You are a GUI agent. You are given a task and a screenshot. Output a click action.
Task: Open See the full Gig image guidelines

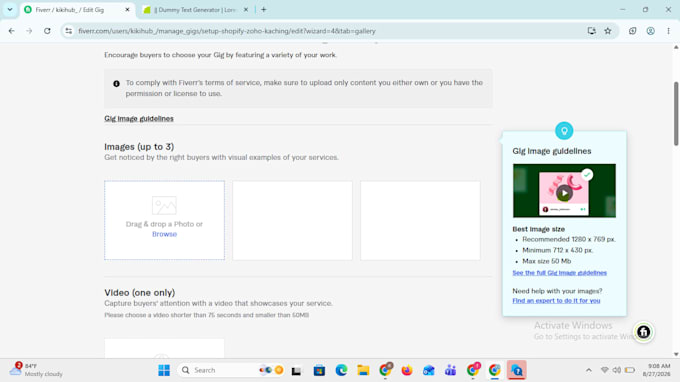click(x=559, y=273)
